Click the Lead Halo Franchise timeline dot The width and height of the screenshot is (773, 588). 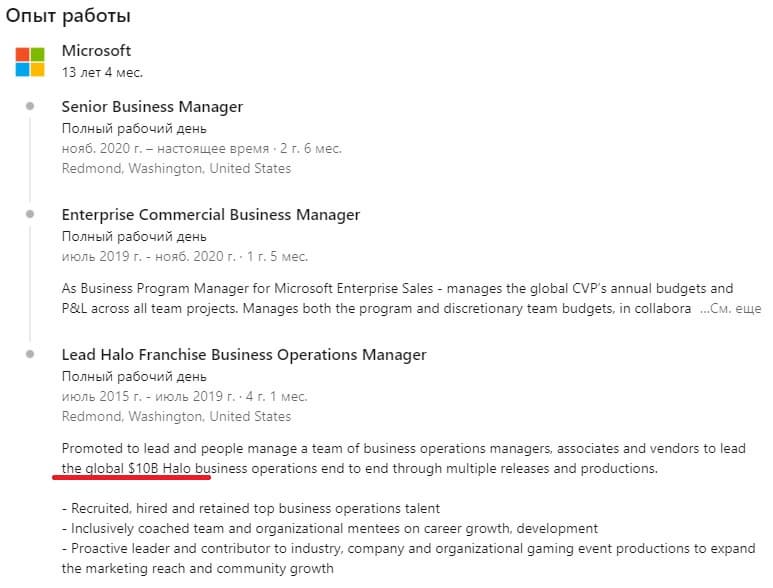pyautogui.click(x=31, y=354)
